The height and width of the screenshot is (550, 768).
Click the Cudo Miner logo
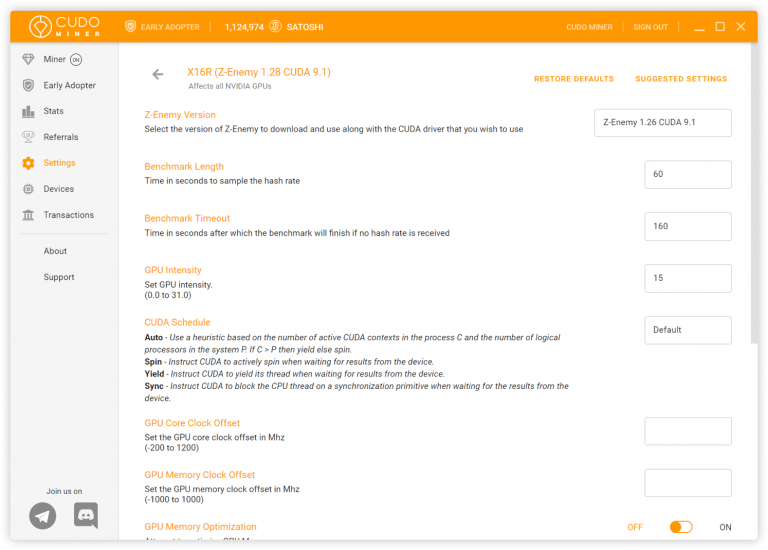click(x=65, y=26)
